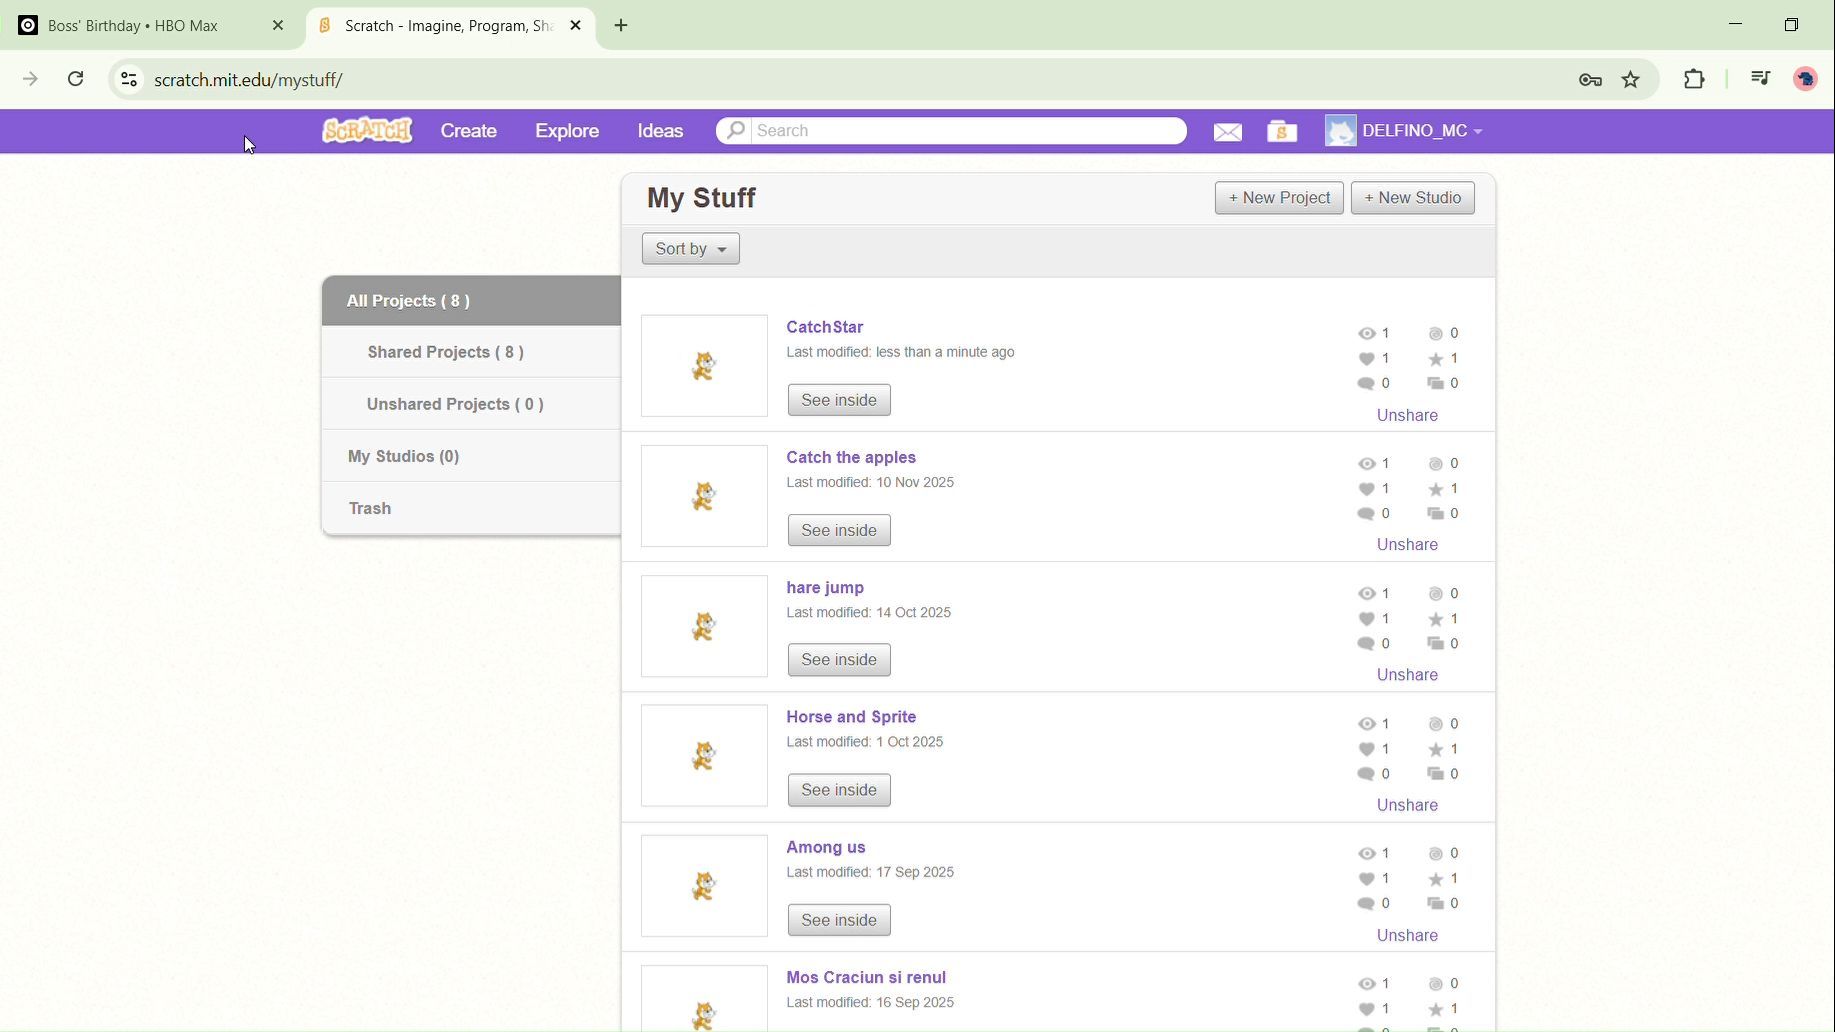Expand the Sort by dropdown
The height and width of the screenshot is (1032, 1835).
coord(690,249)
